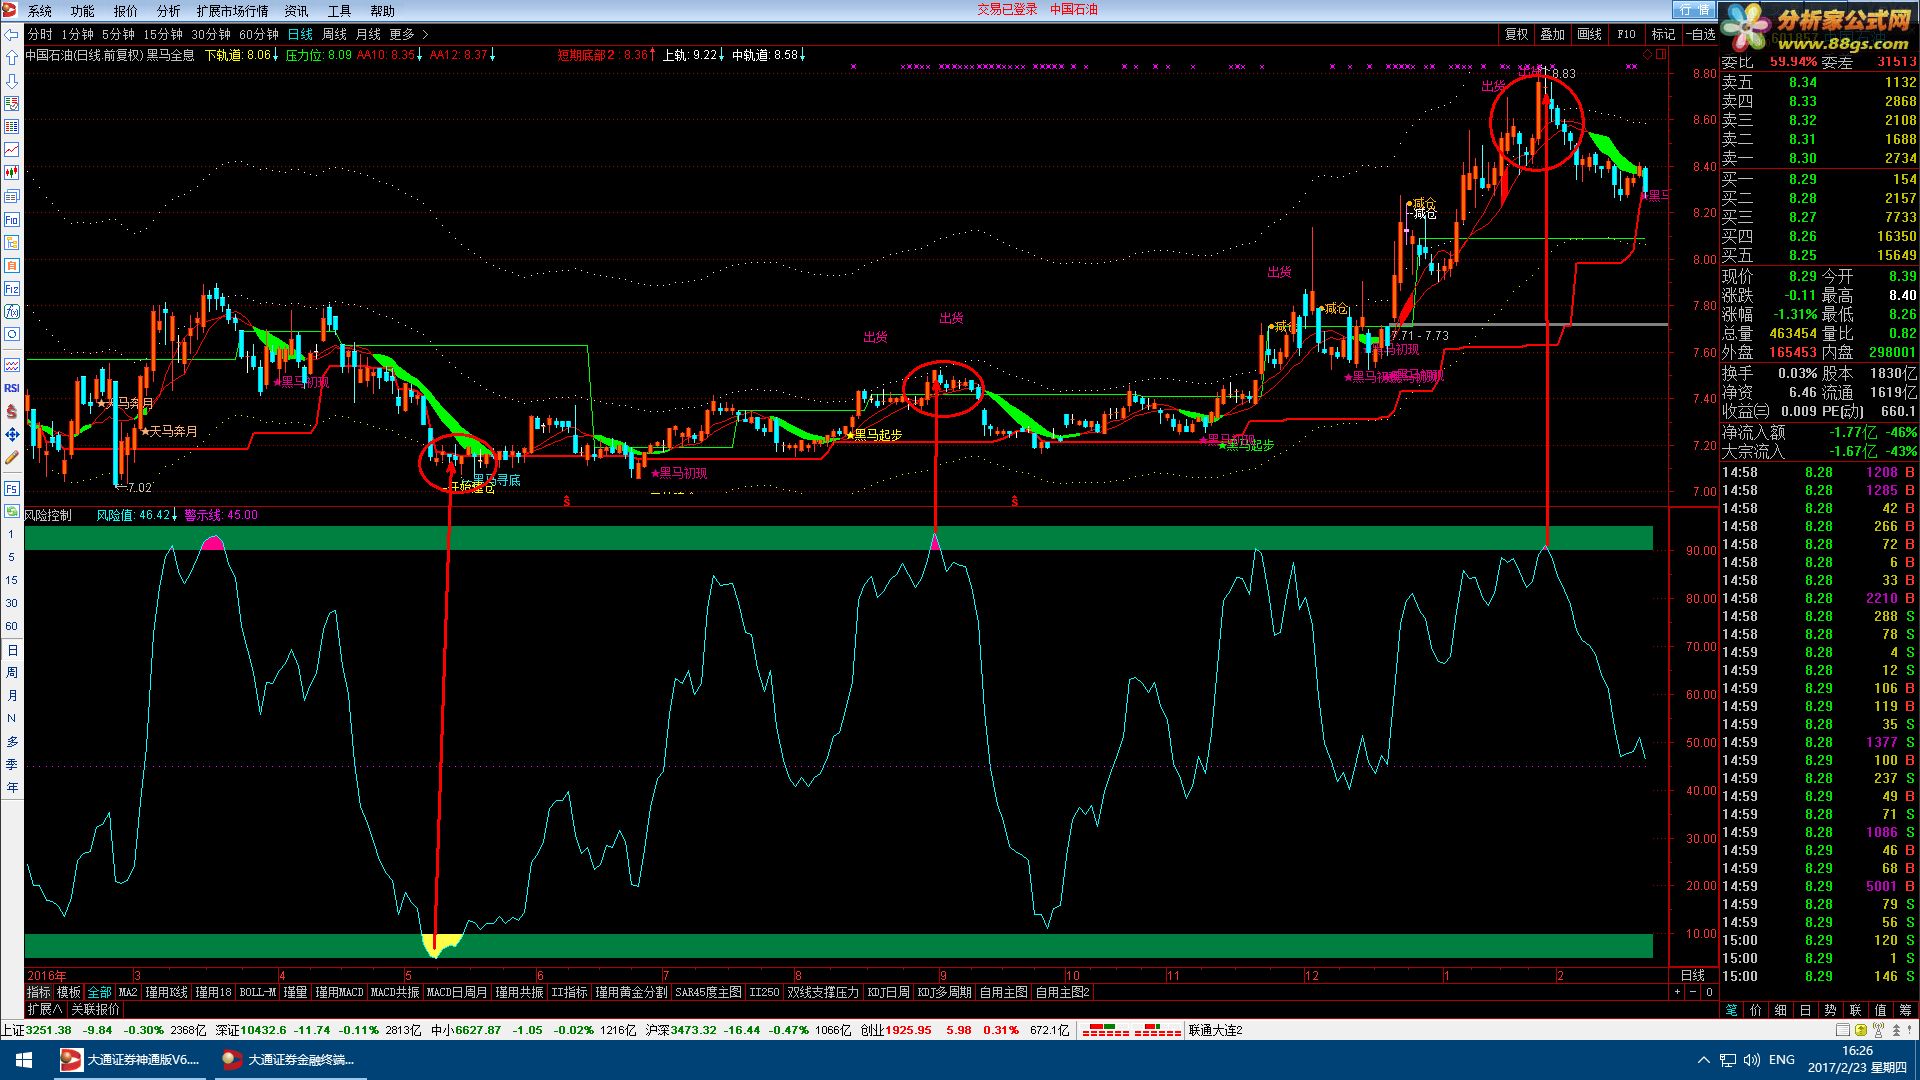Select the '年' yearly period in left column
This screenshot has height=1080, width=1920.
(12, 787)
